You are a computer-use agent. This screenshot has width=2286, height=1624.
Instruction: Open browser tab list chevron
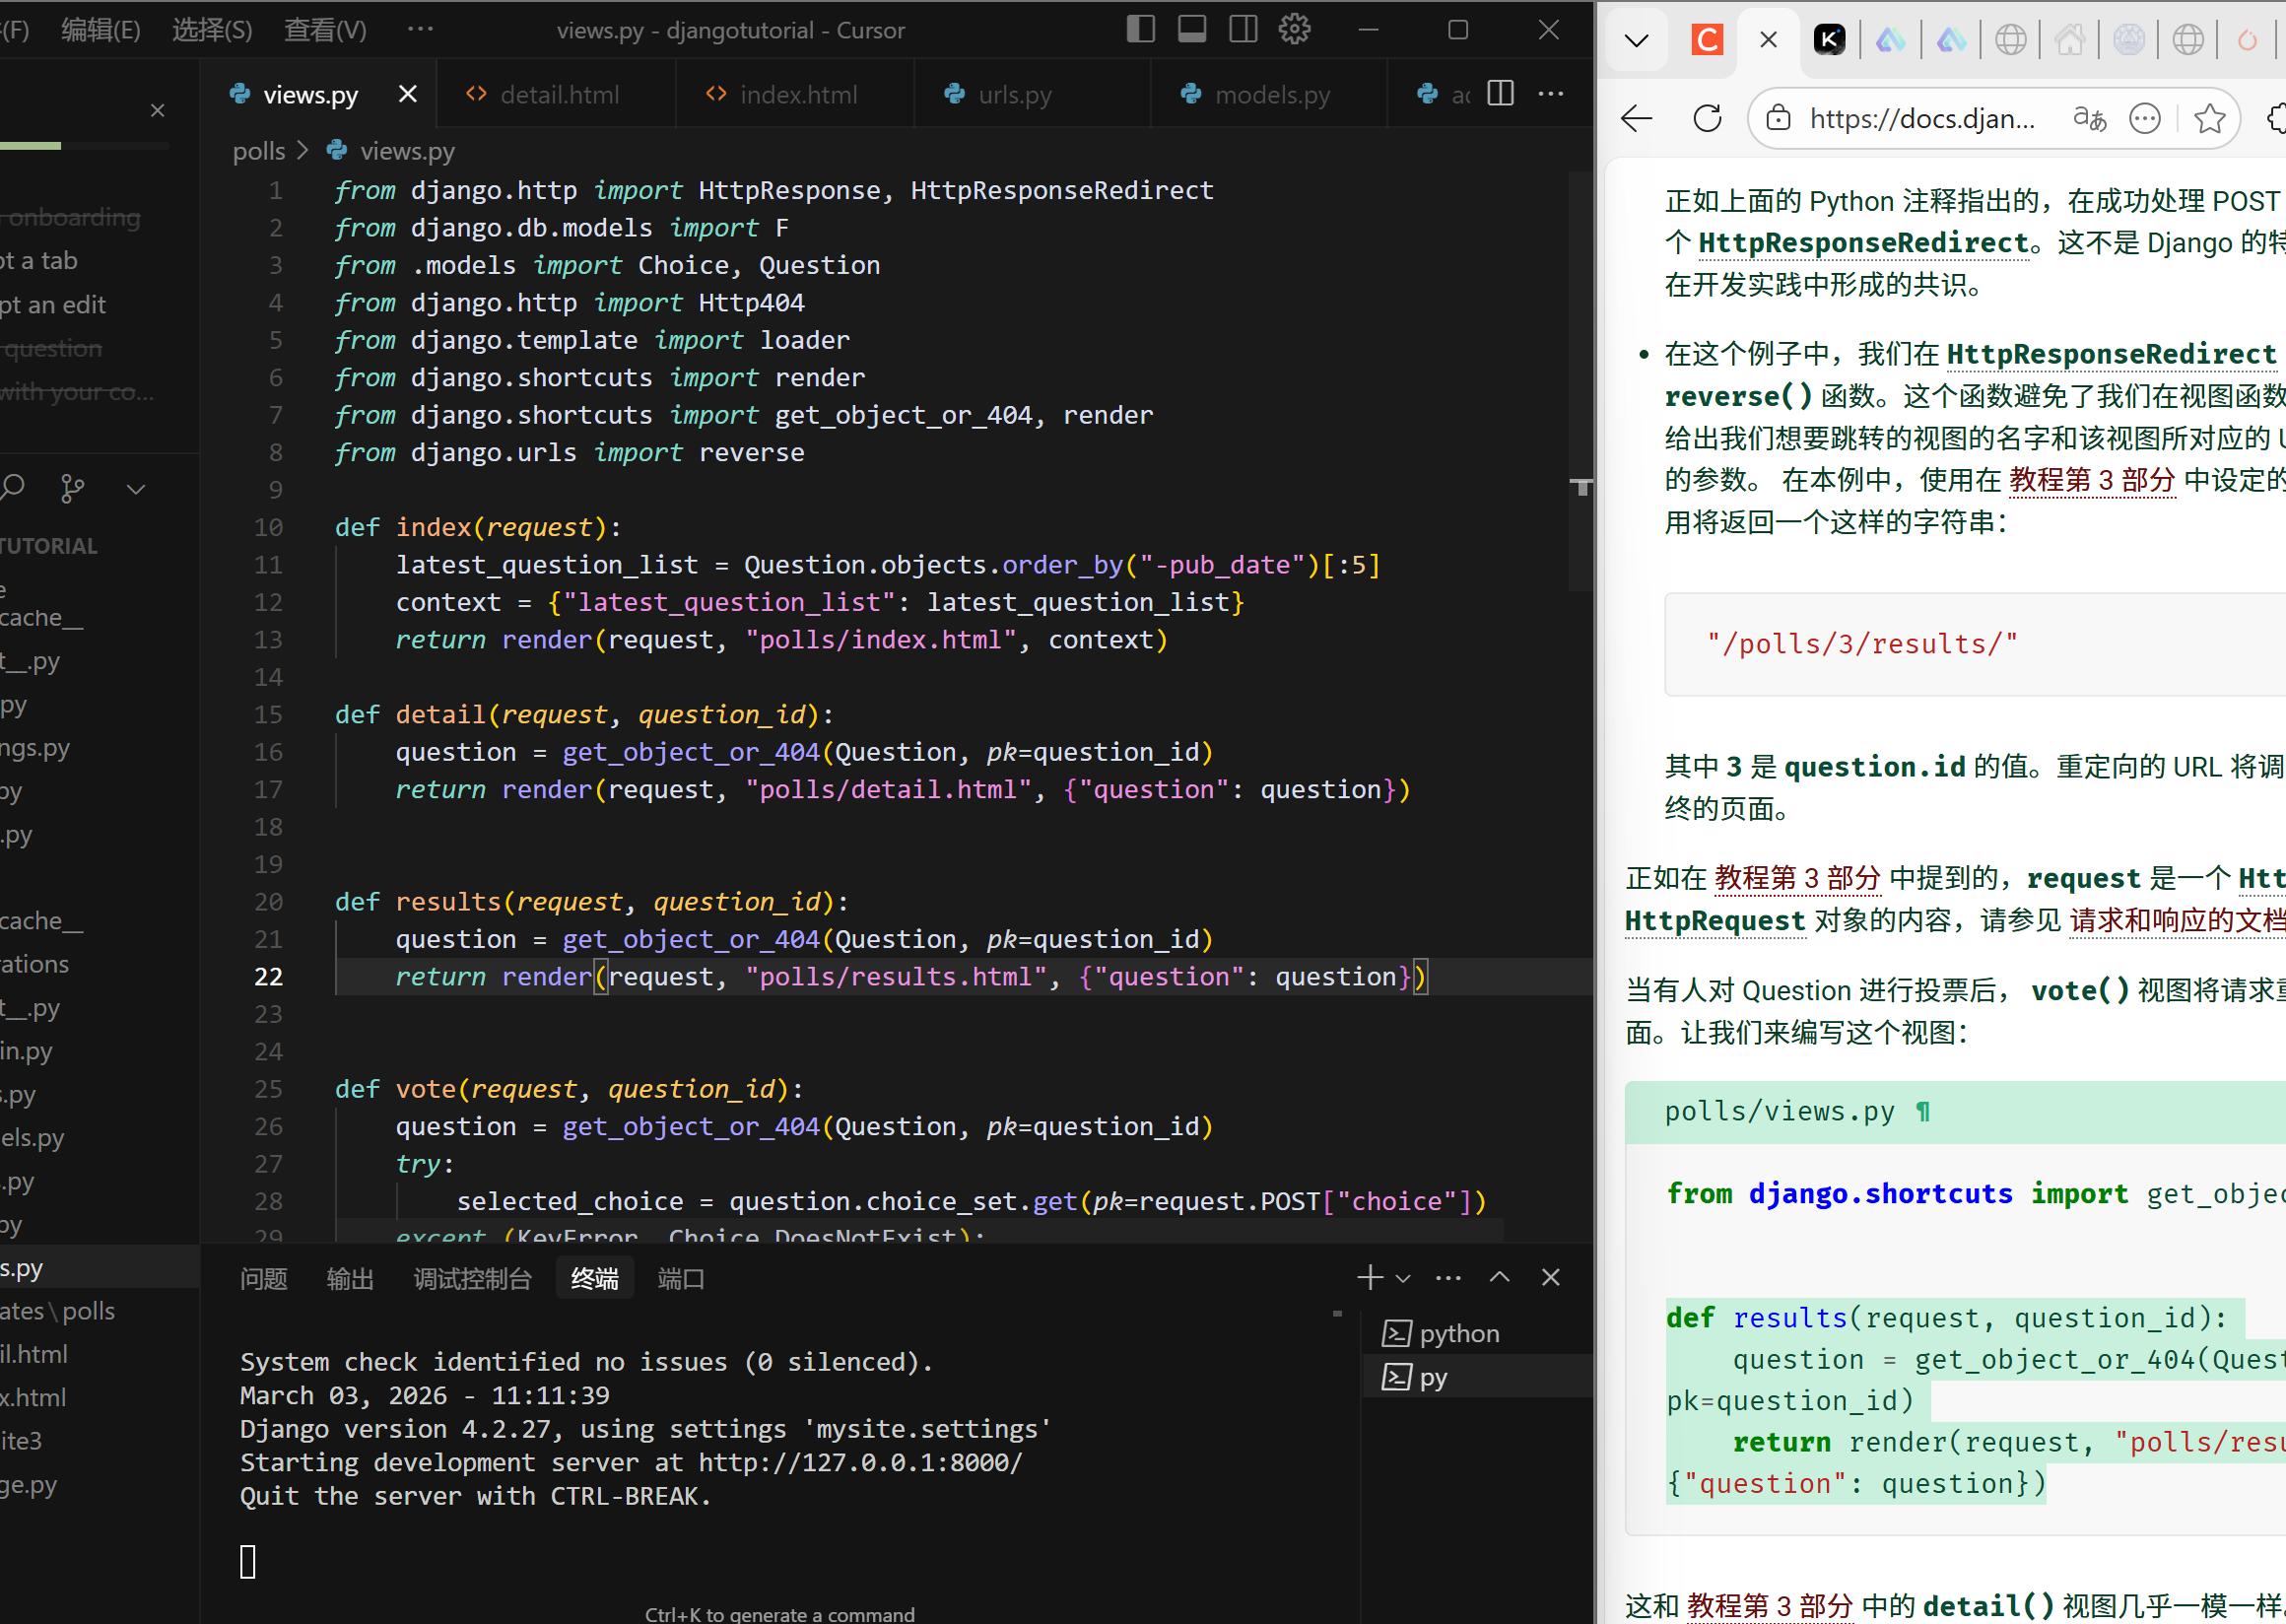[1636, 40]
